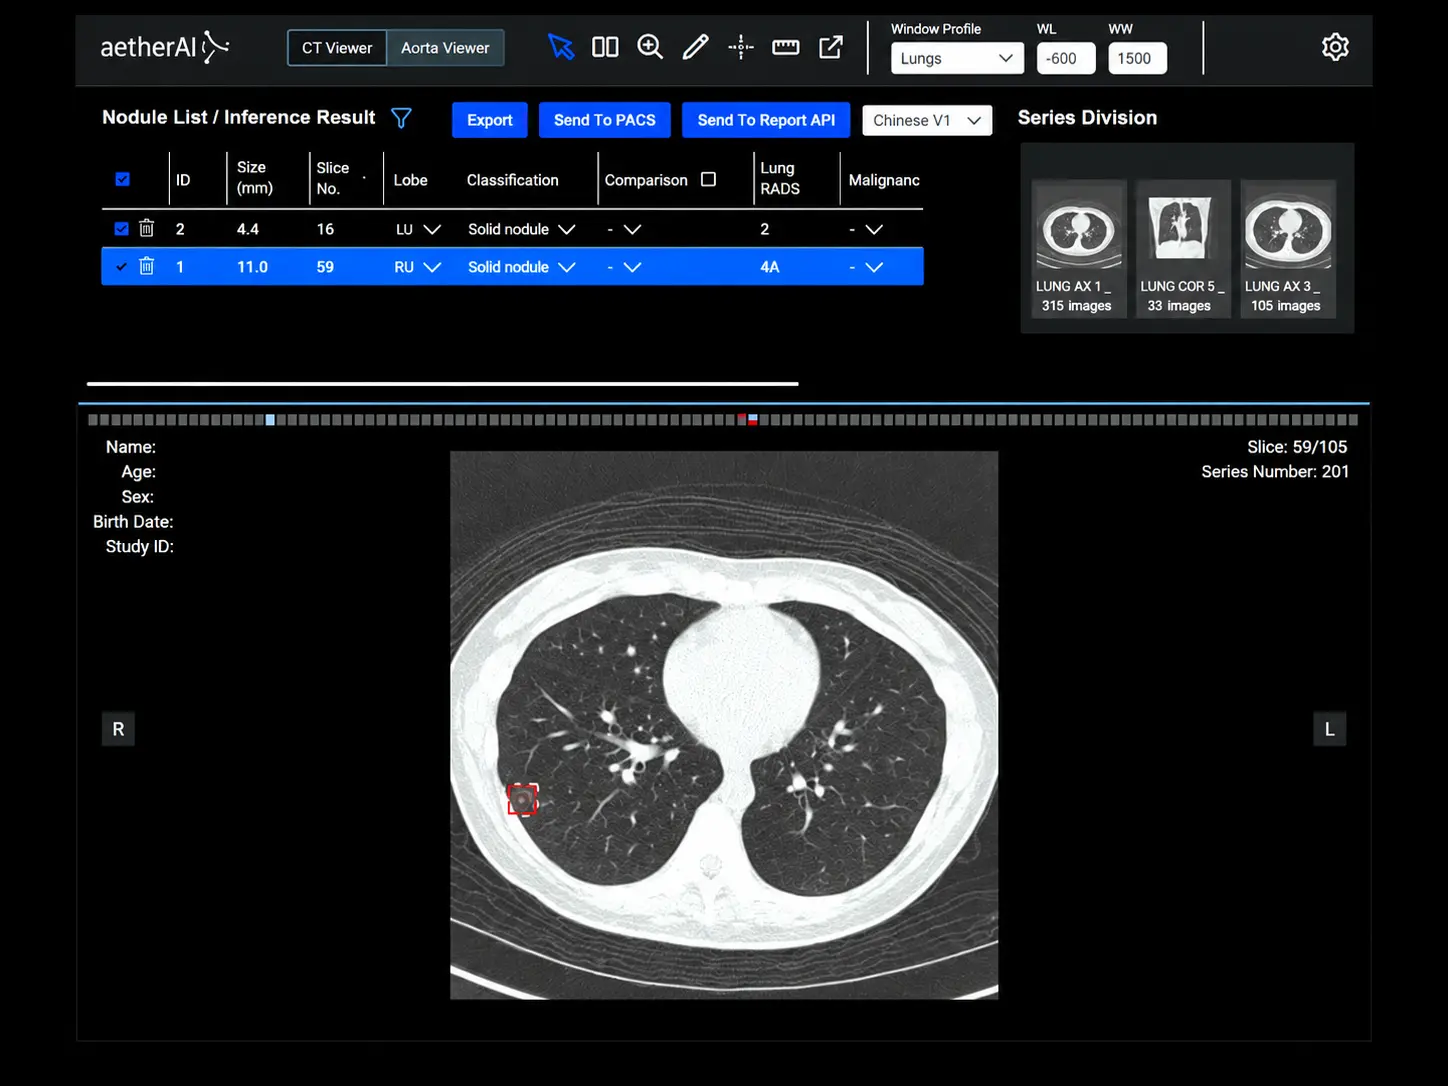Open nodule list filter funnel
Image resolution: width=1448 pixels, height=1086 pixels.
coord(401,119)
